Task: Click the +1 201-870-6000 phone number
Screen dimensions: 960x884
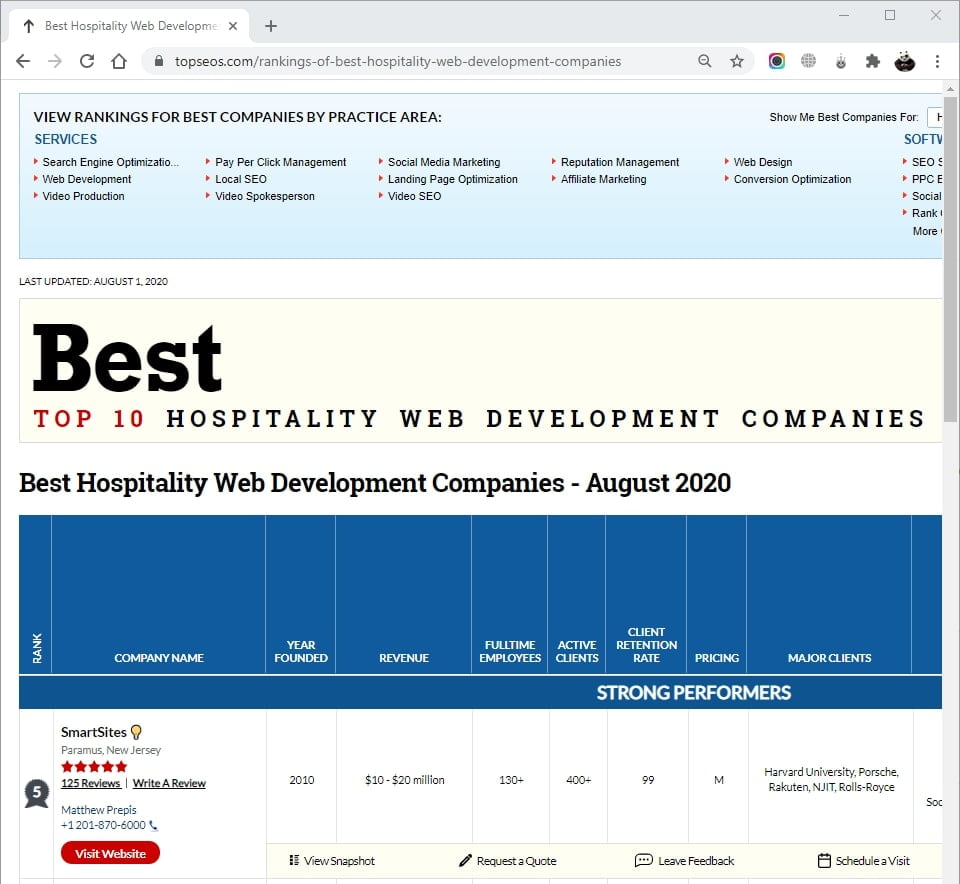Action: click(103, 825)
